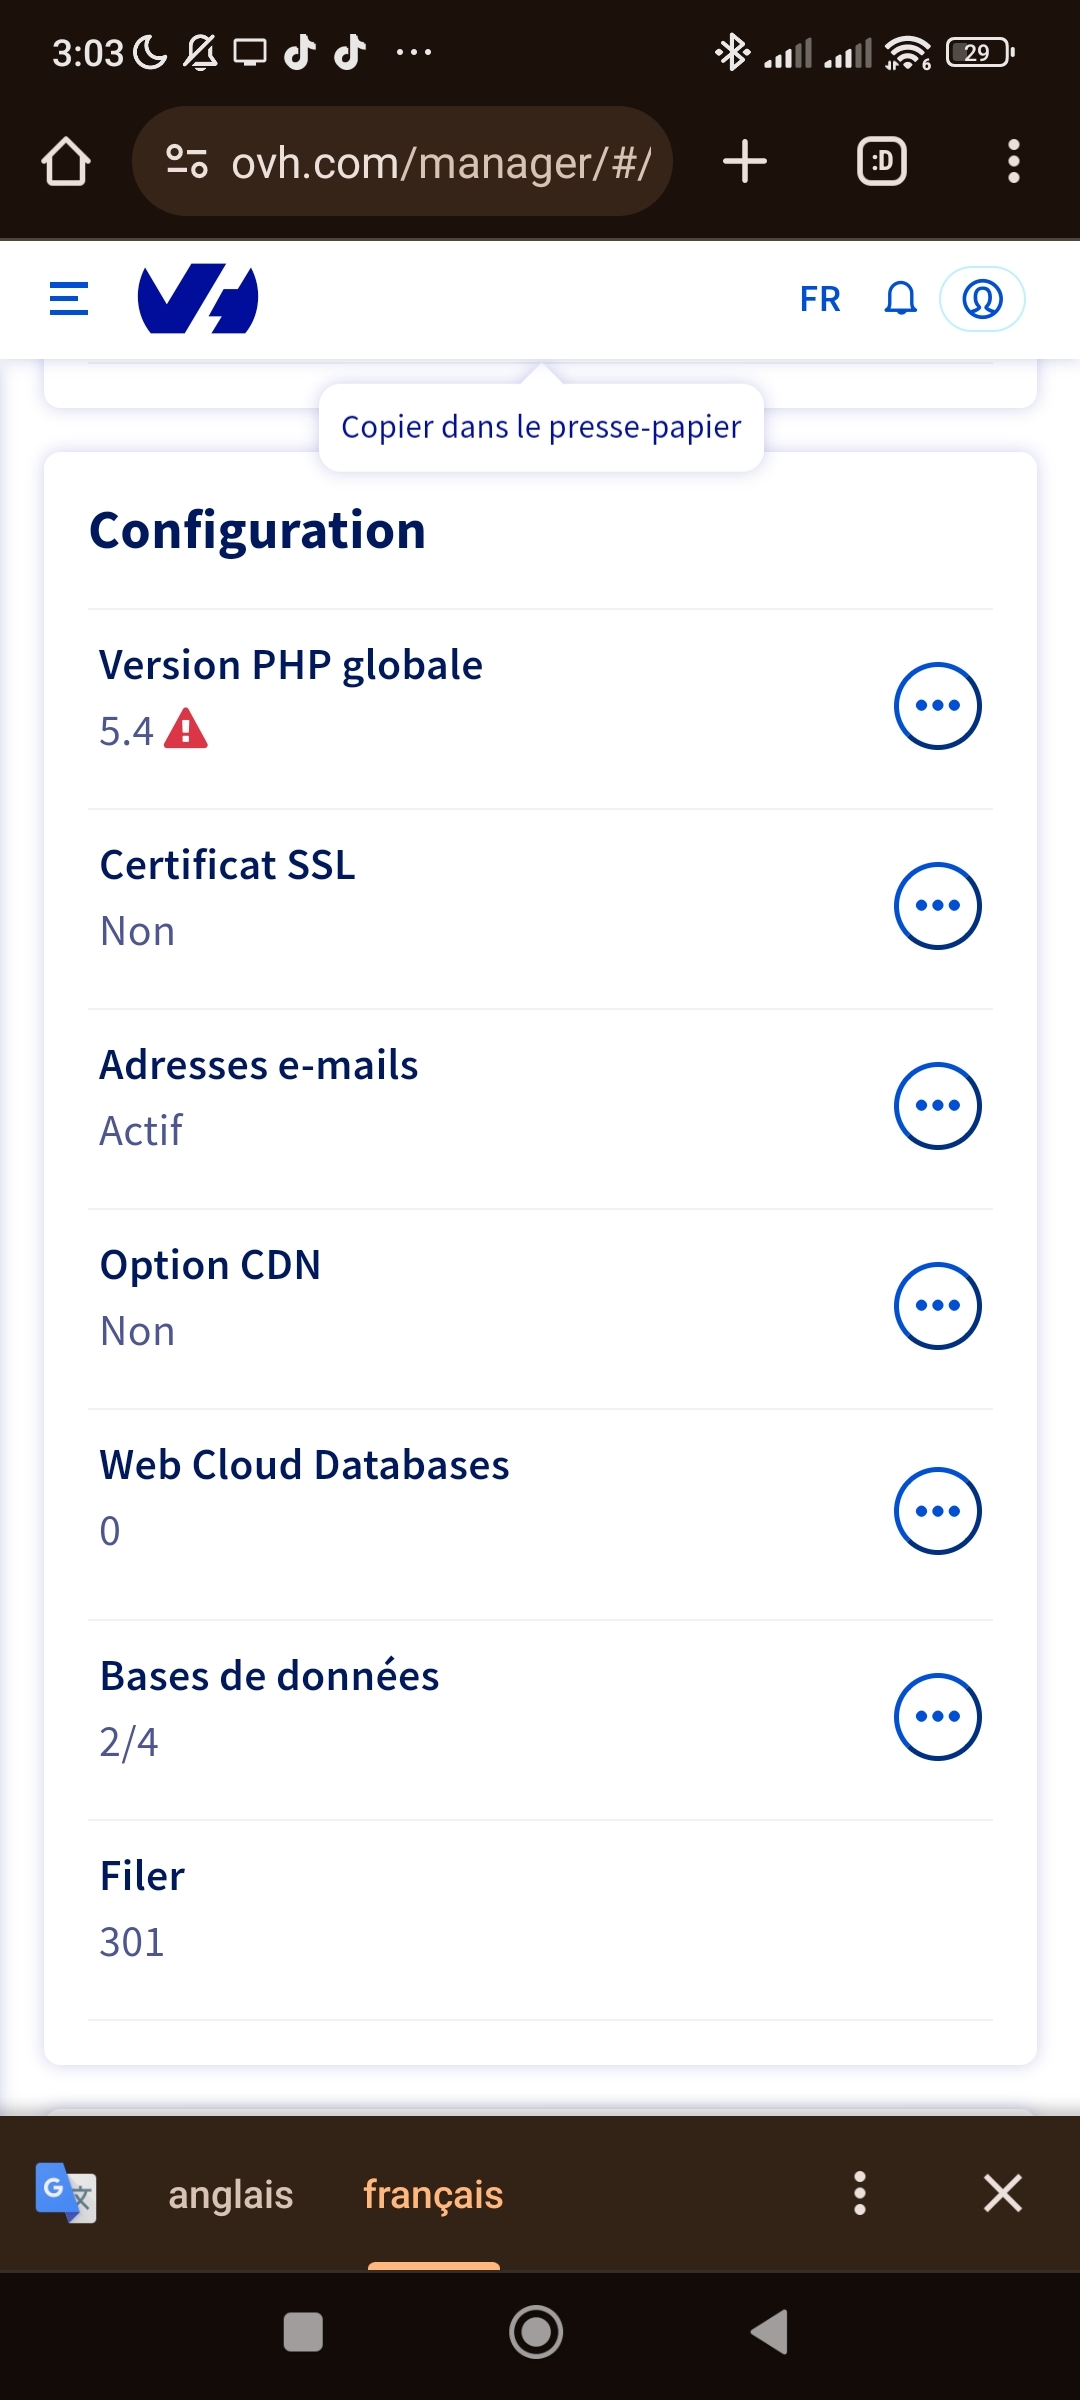Open a new browser tab
Viewport: 1080px width, 2400px height.
745,162
